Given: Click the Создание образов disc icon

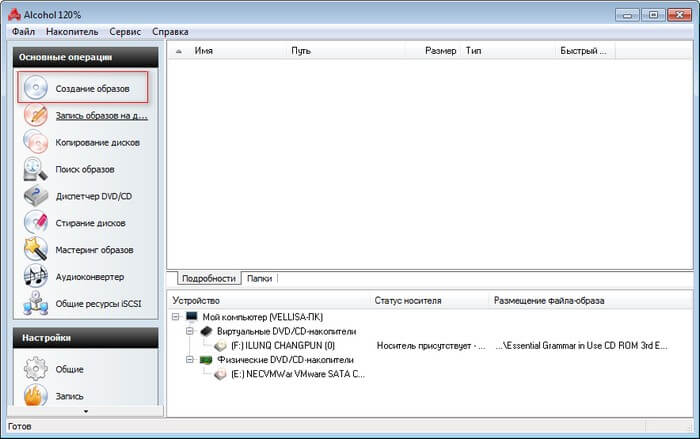Looking at the screenshot, I should [36, 88].
